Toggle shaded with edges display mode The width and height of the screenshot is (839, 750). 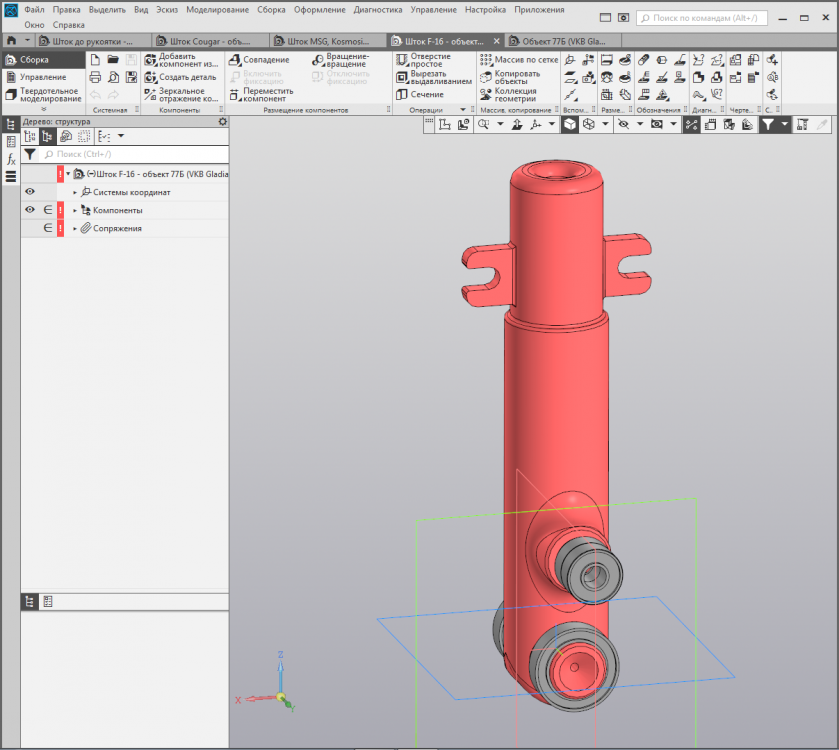[569, 124]
